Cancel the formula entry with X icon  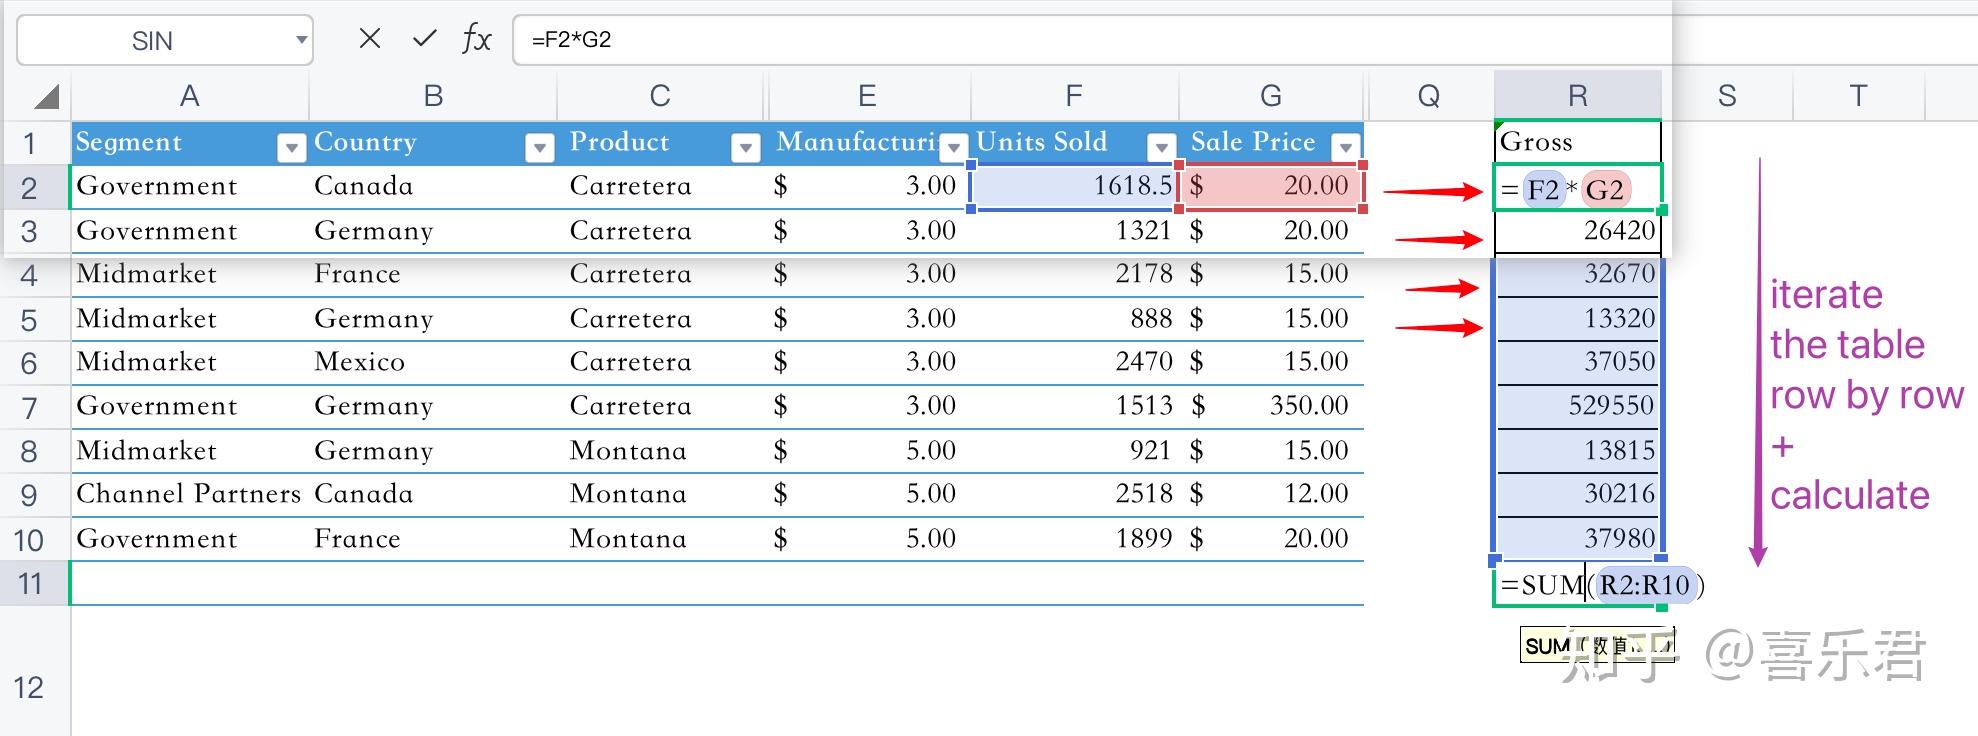tap(370, 39)
